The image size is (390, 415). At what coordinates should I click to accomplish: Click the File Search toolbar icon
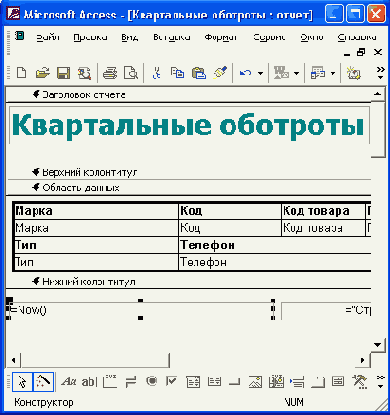pos(84,72)
